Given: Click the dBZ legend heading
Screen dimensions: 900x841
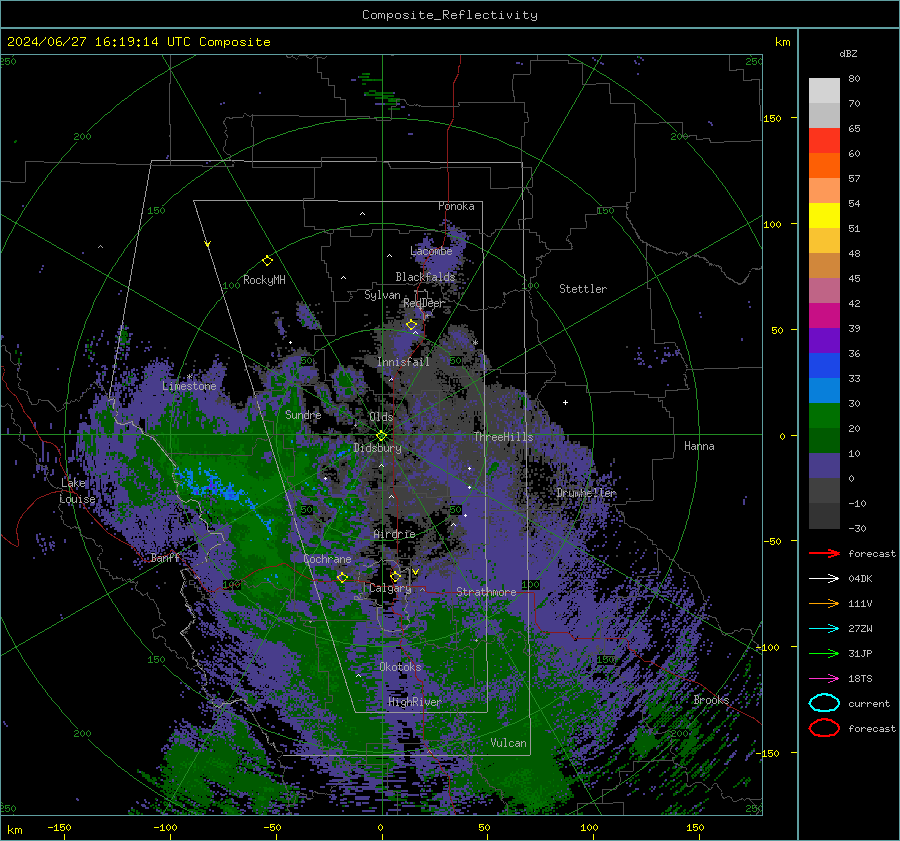Looking at the screenshot, I should pos(848,53).
